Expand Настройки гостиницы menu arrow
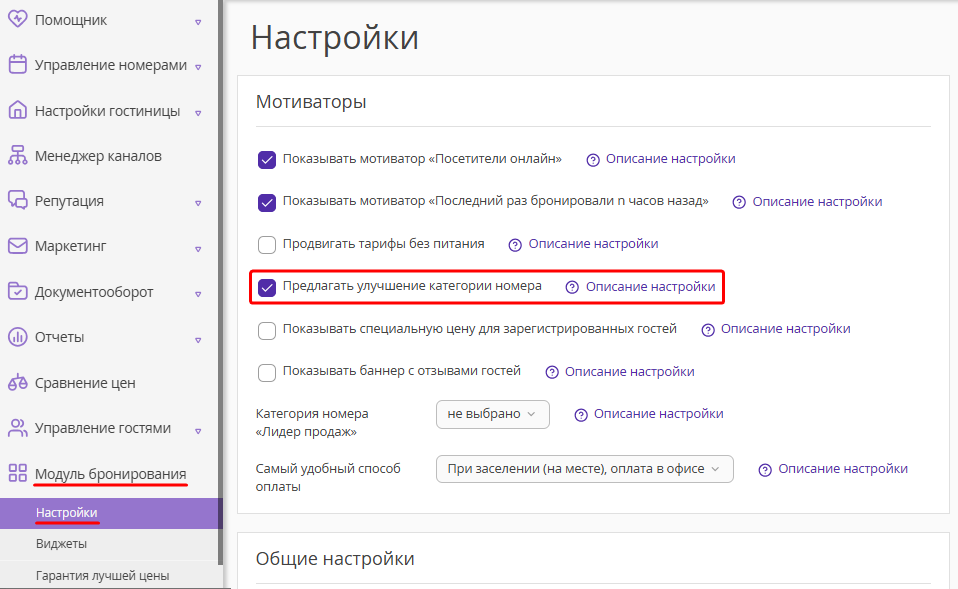 (198, 113)
